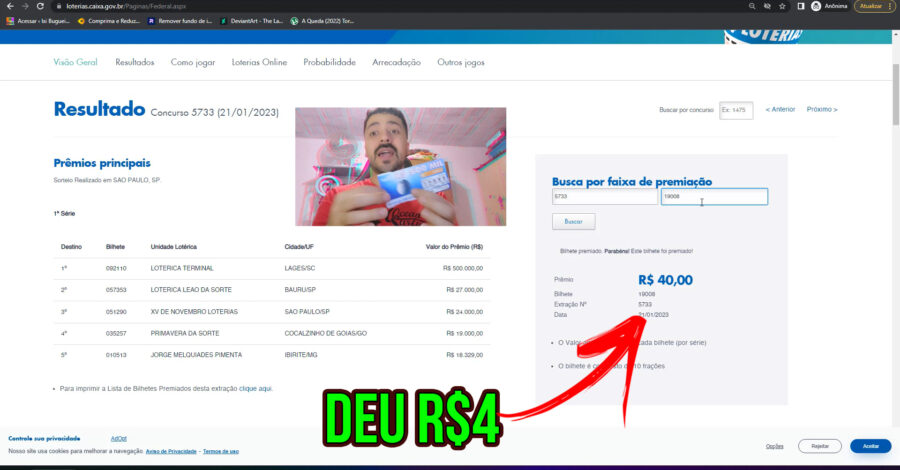This screenshot has width=900, height=470.
Task: Click the Concurso 5733 (21/01/2023) text
Action: pos(215,112)
